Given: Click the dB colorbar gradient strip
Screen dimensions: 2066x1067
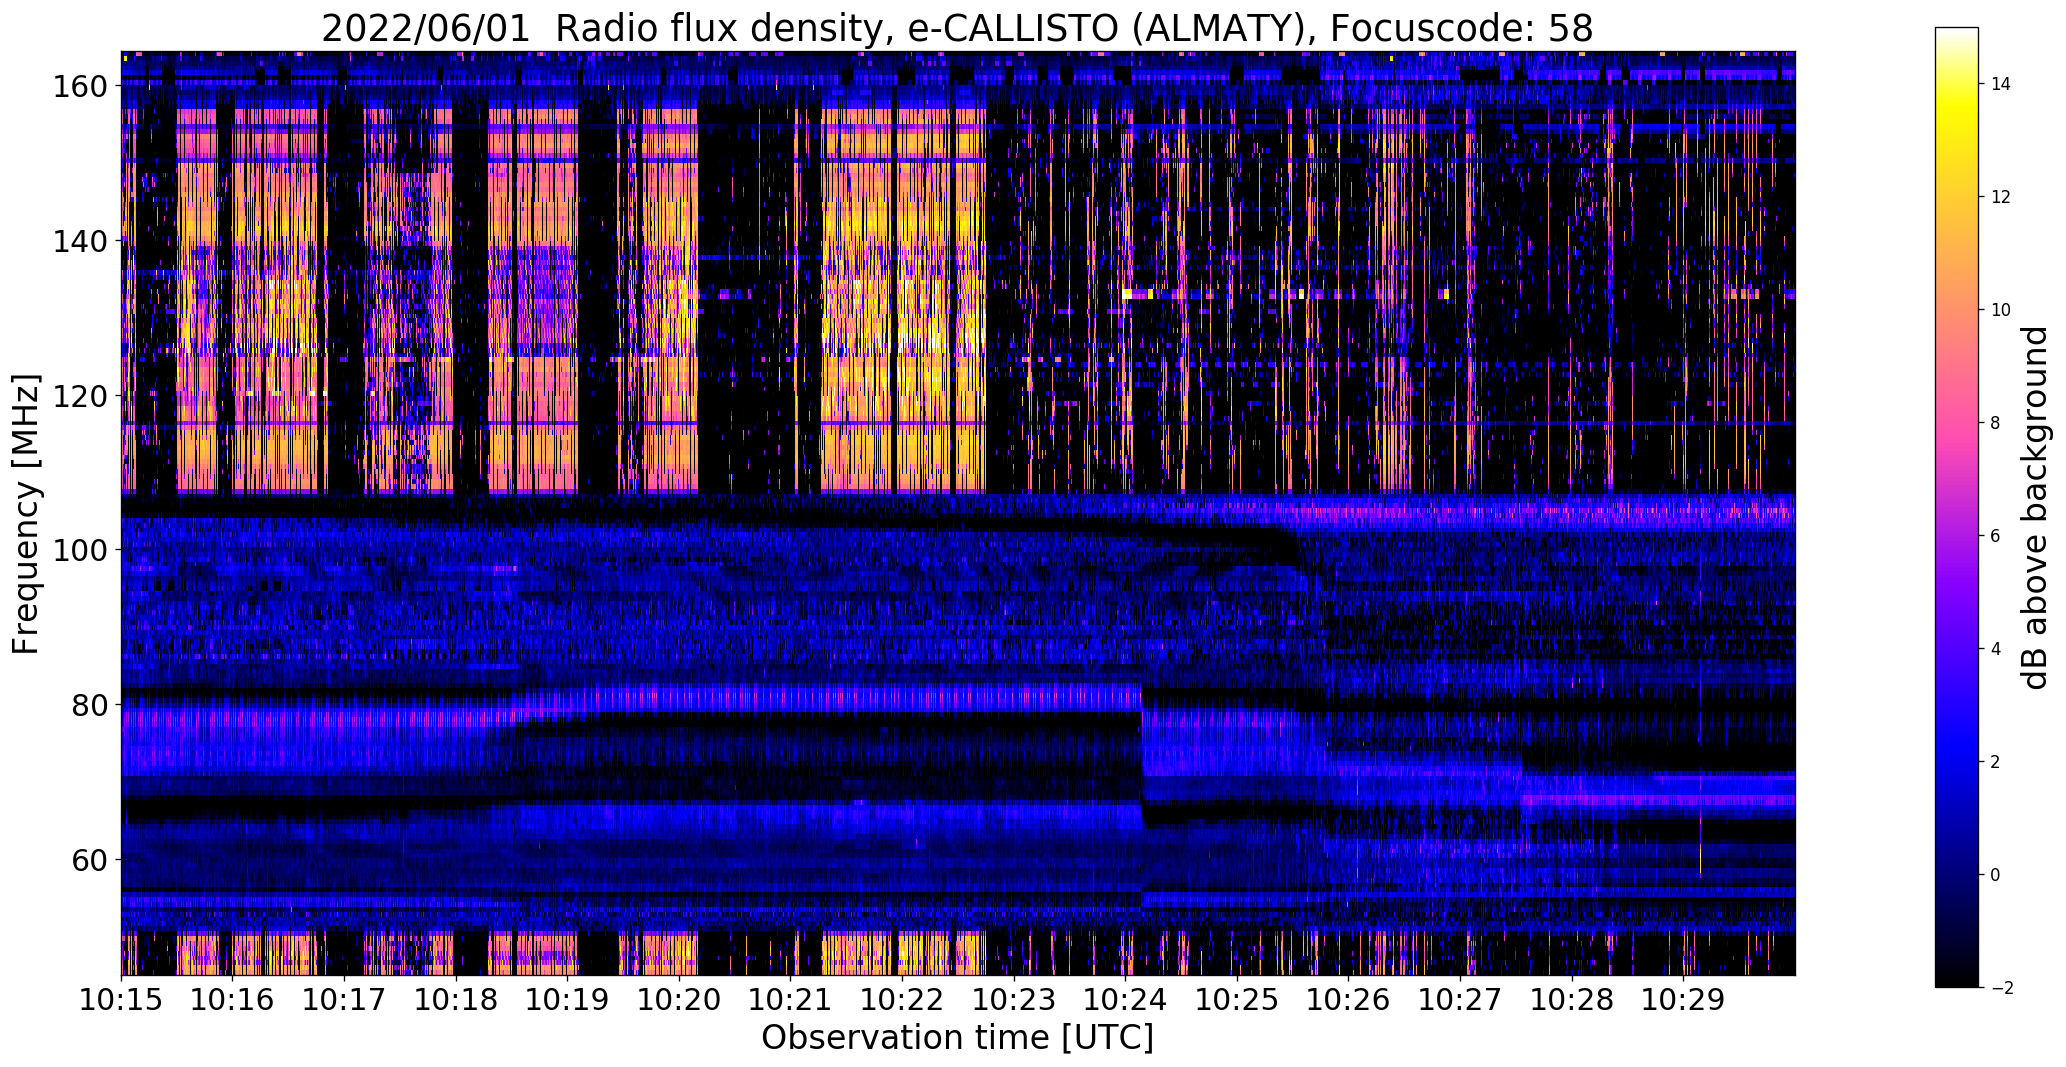Looking at the screenshot, I should 1957,508.
